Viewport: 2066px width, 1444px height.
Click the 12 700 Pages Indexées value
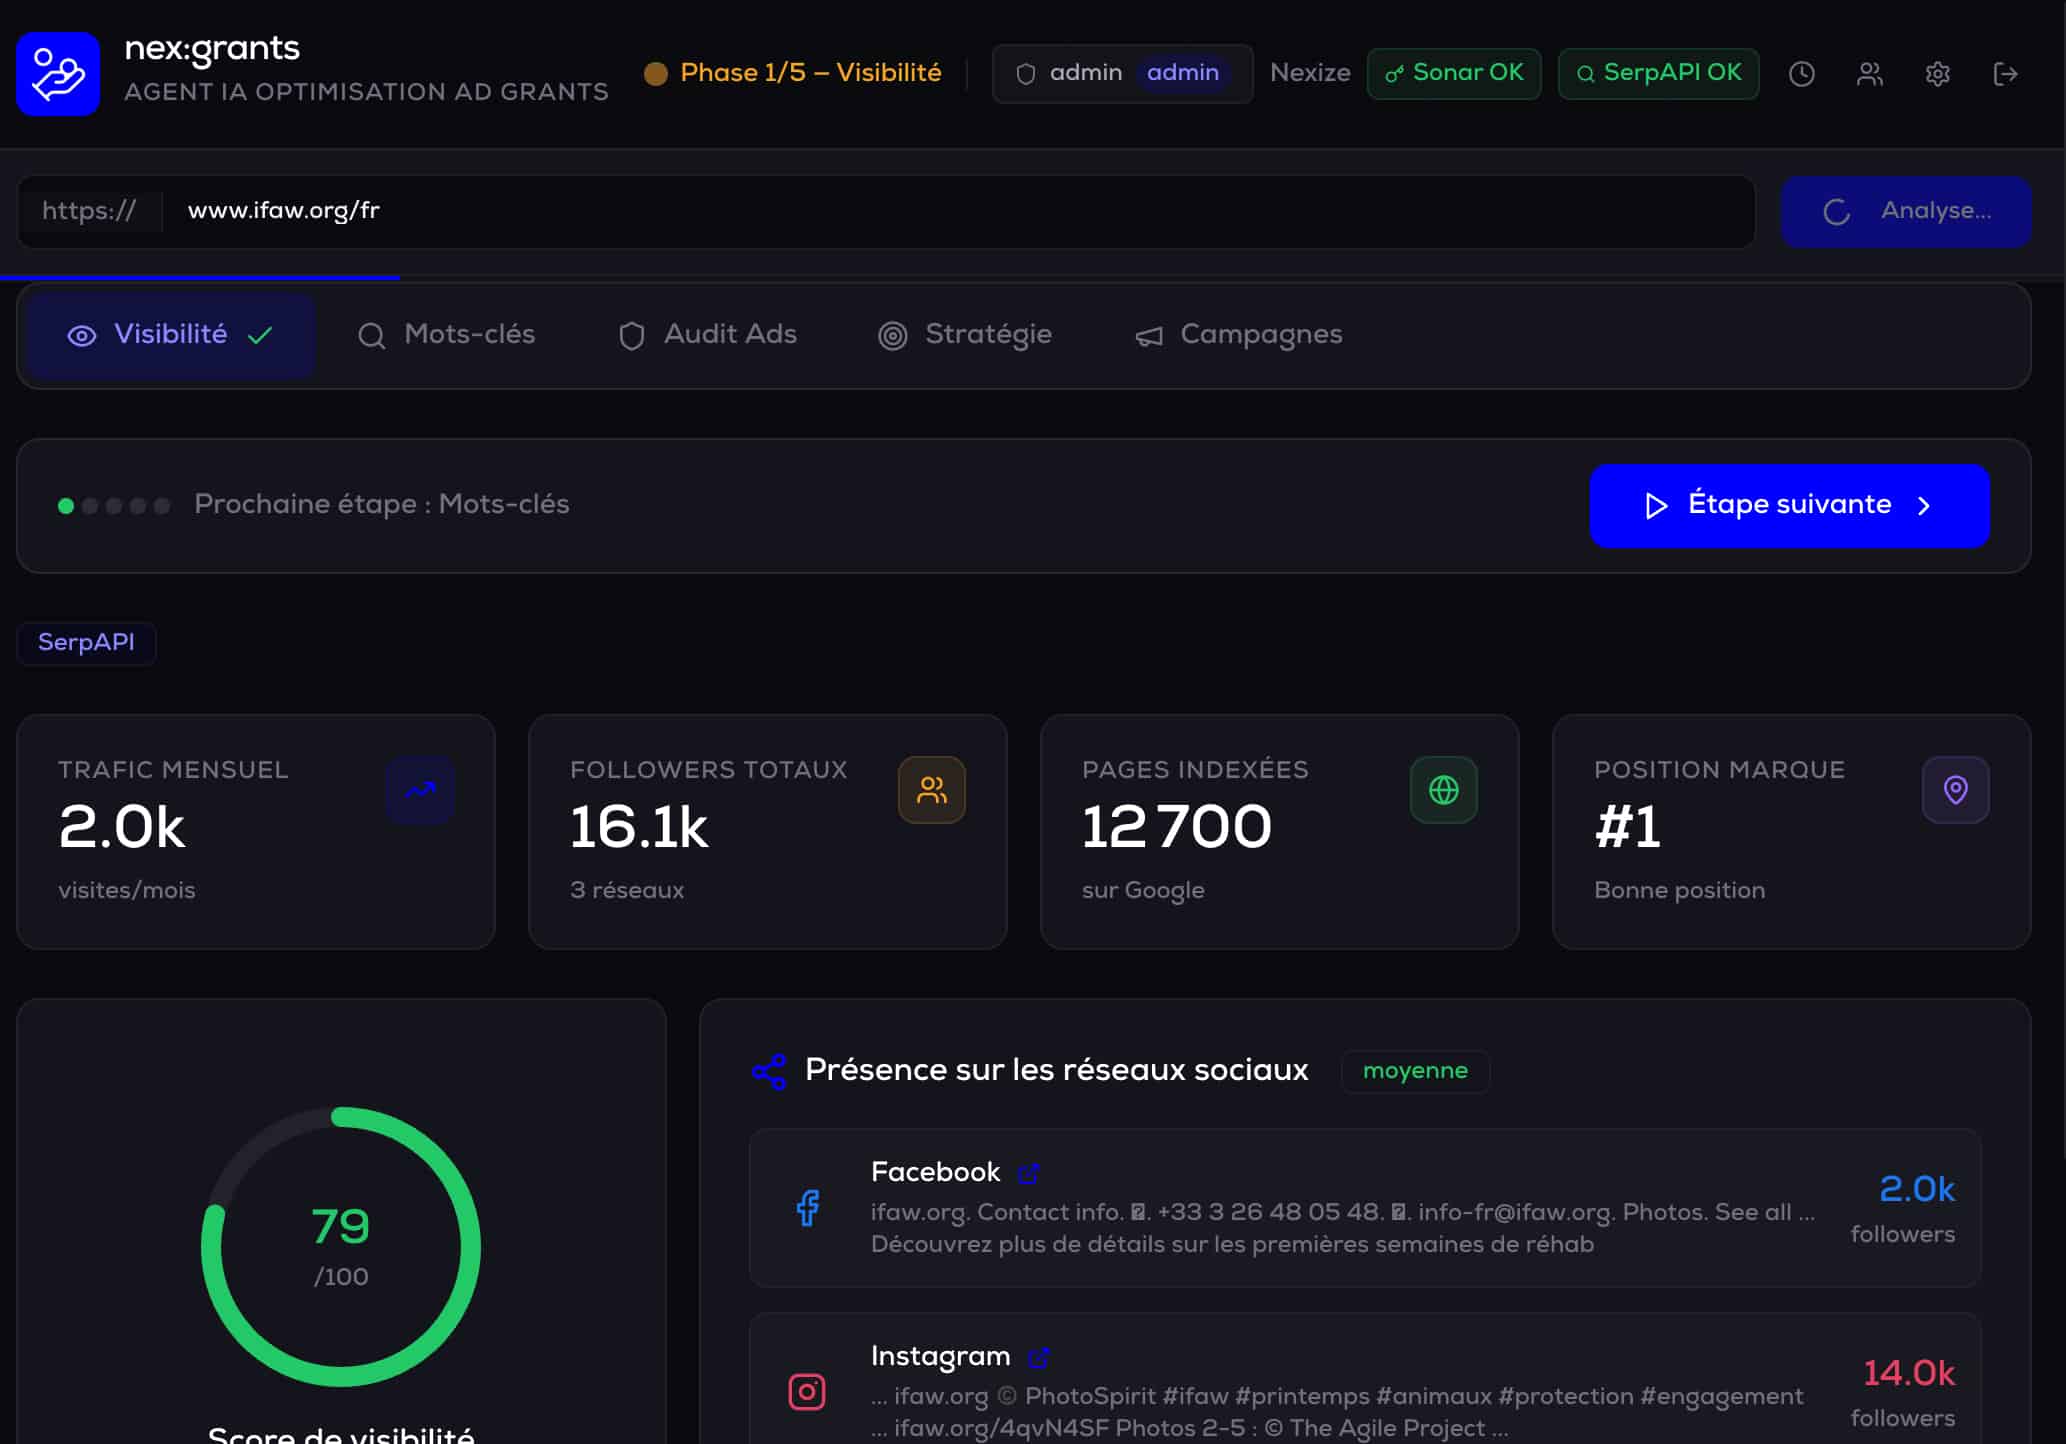[1177, 828]
